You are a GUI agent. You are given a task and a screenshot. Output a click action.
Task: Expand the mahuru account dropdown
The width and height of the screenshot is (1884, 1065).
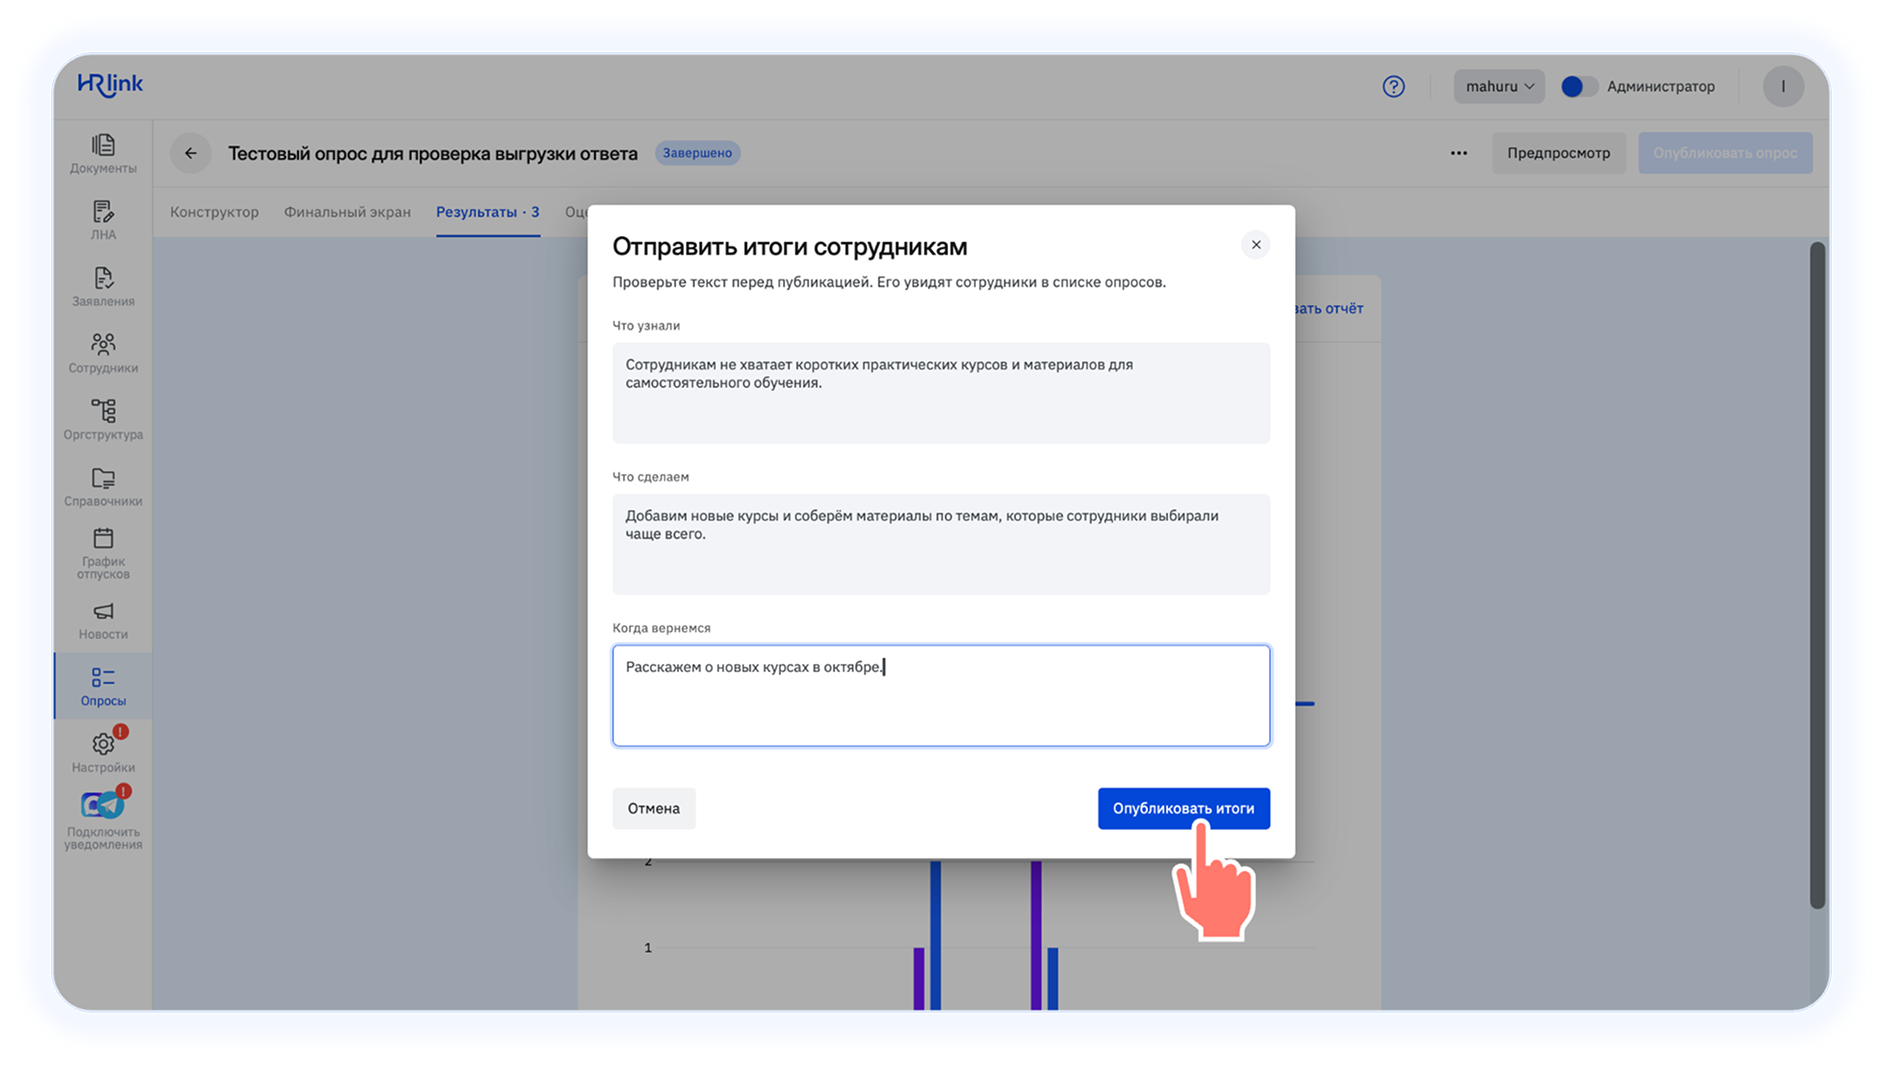1498,86
